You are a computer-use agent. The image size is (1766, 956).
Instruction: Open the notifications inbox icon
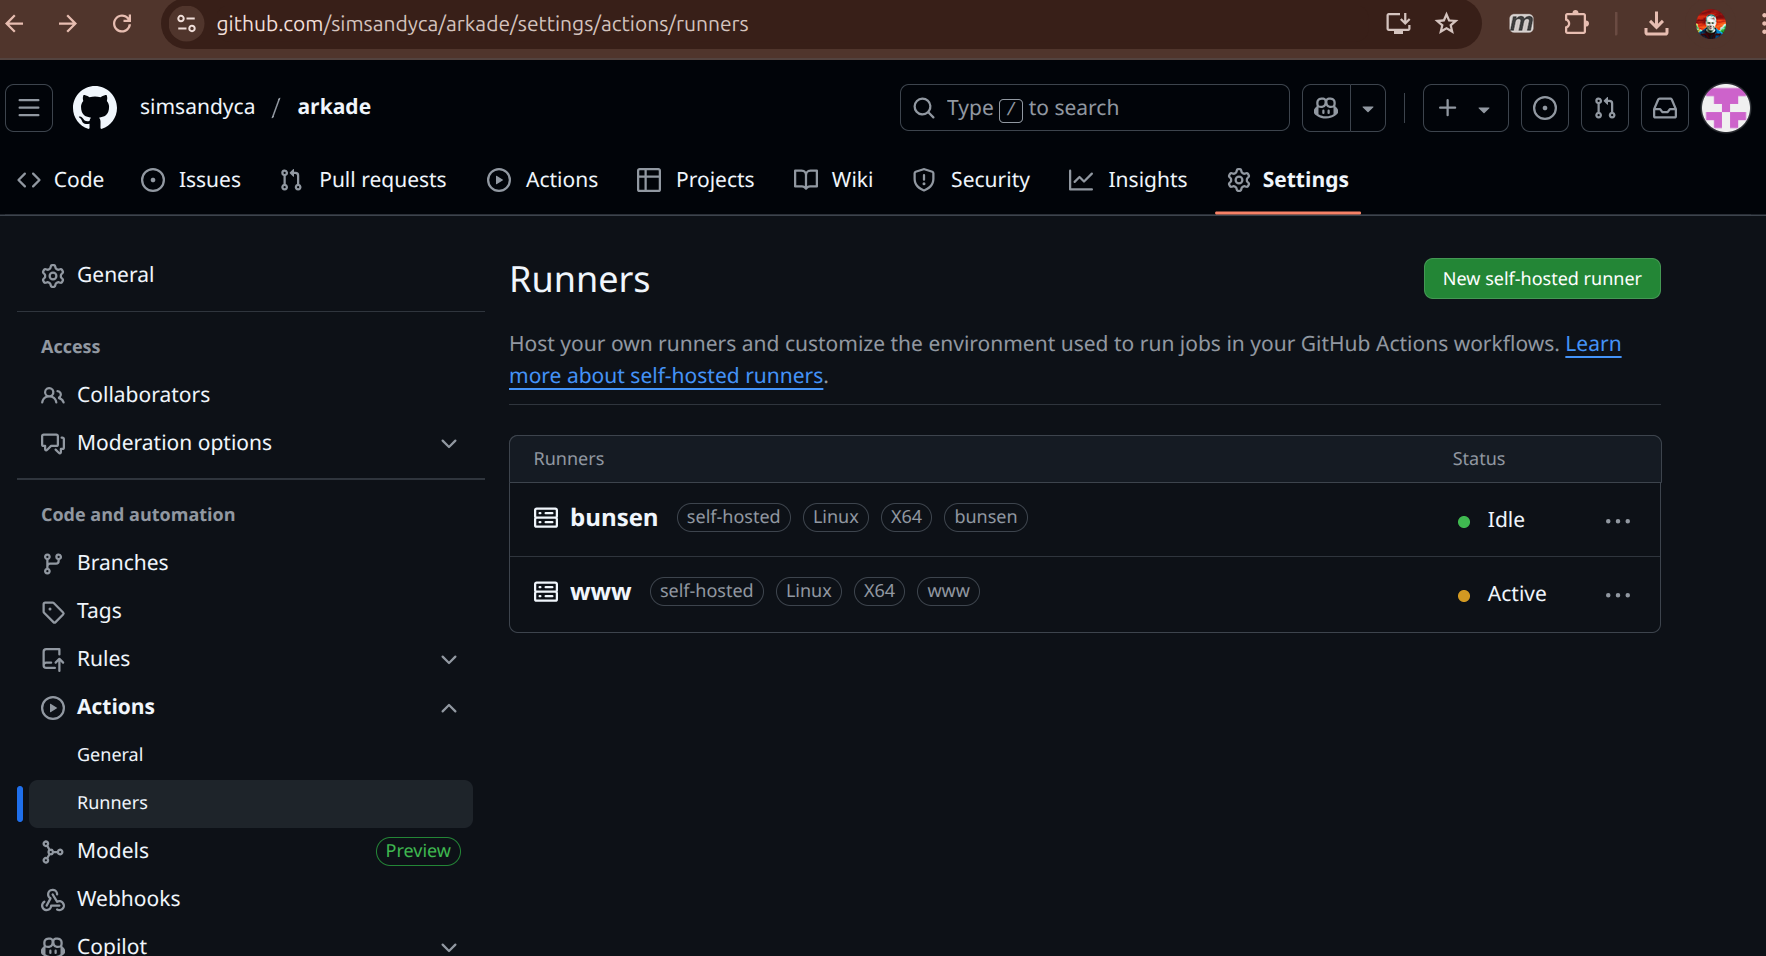click(1665, 108)
